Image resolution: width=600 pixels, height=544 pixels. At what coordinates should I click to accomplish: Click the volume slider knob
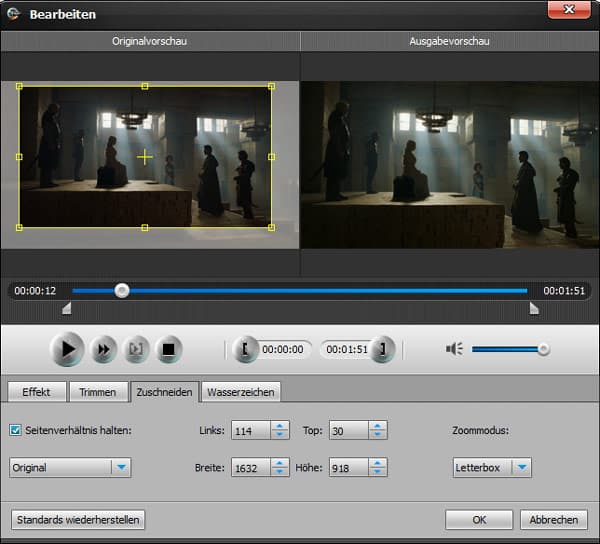pyautogui.click(x=543, y=349)
